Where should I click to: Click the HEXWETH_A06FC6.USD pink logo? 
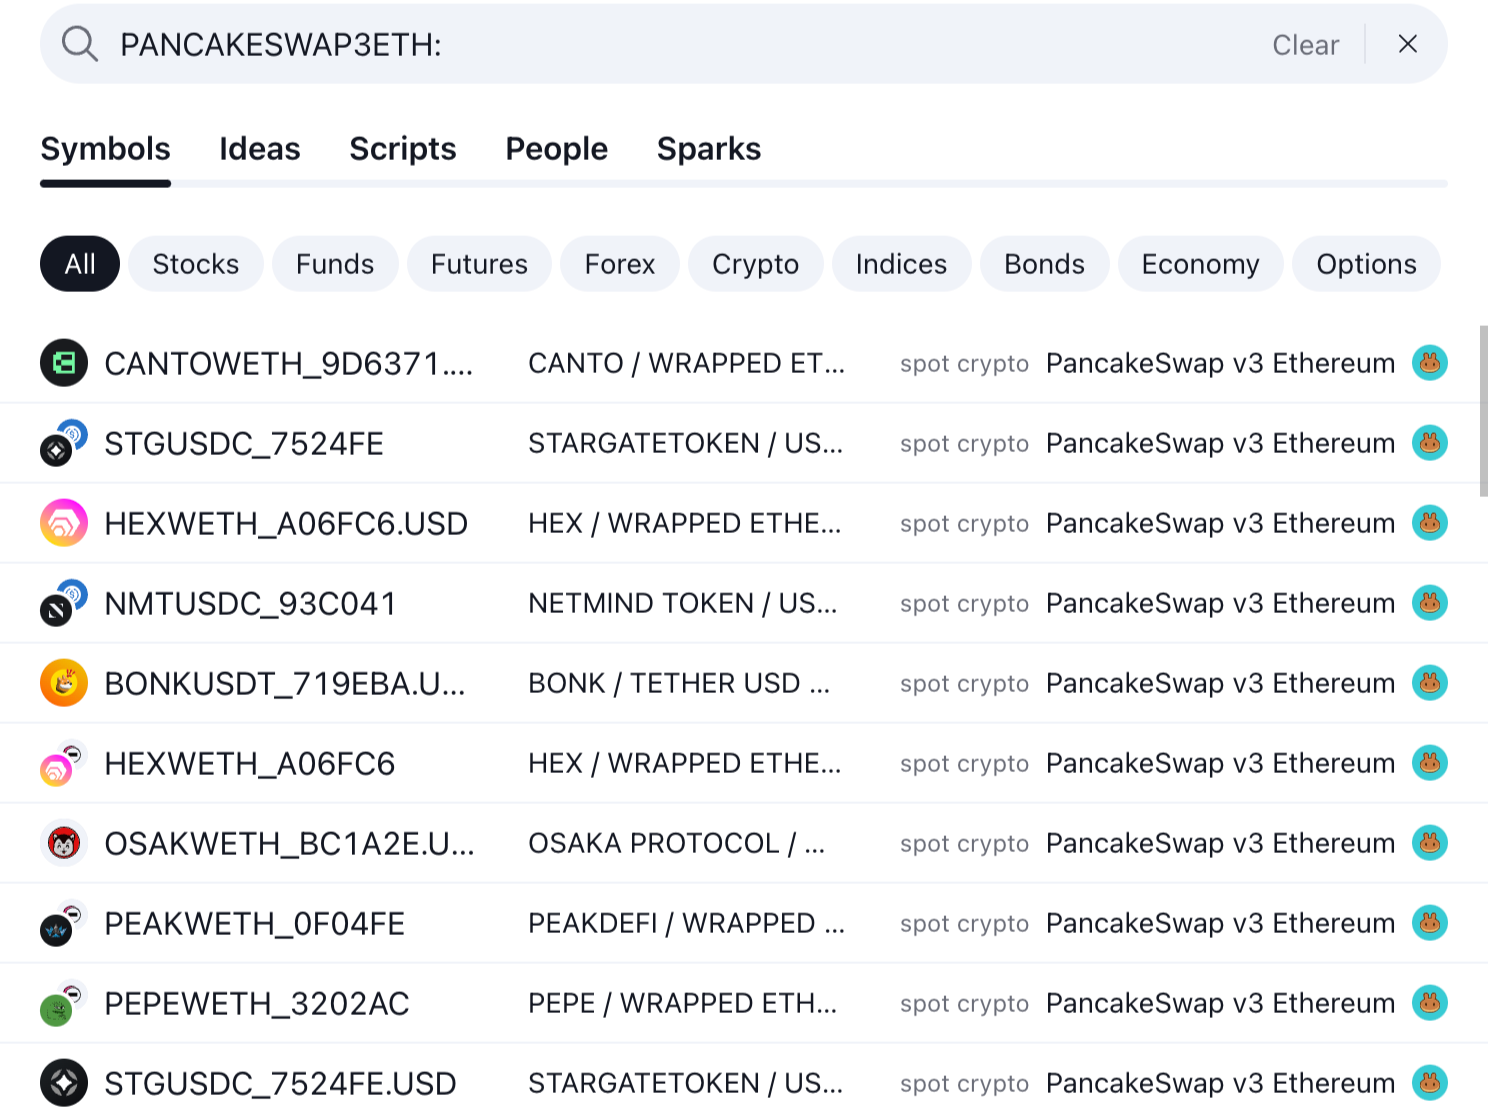(64, 523)
